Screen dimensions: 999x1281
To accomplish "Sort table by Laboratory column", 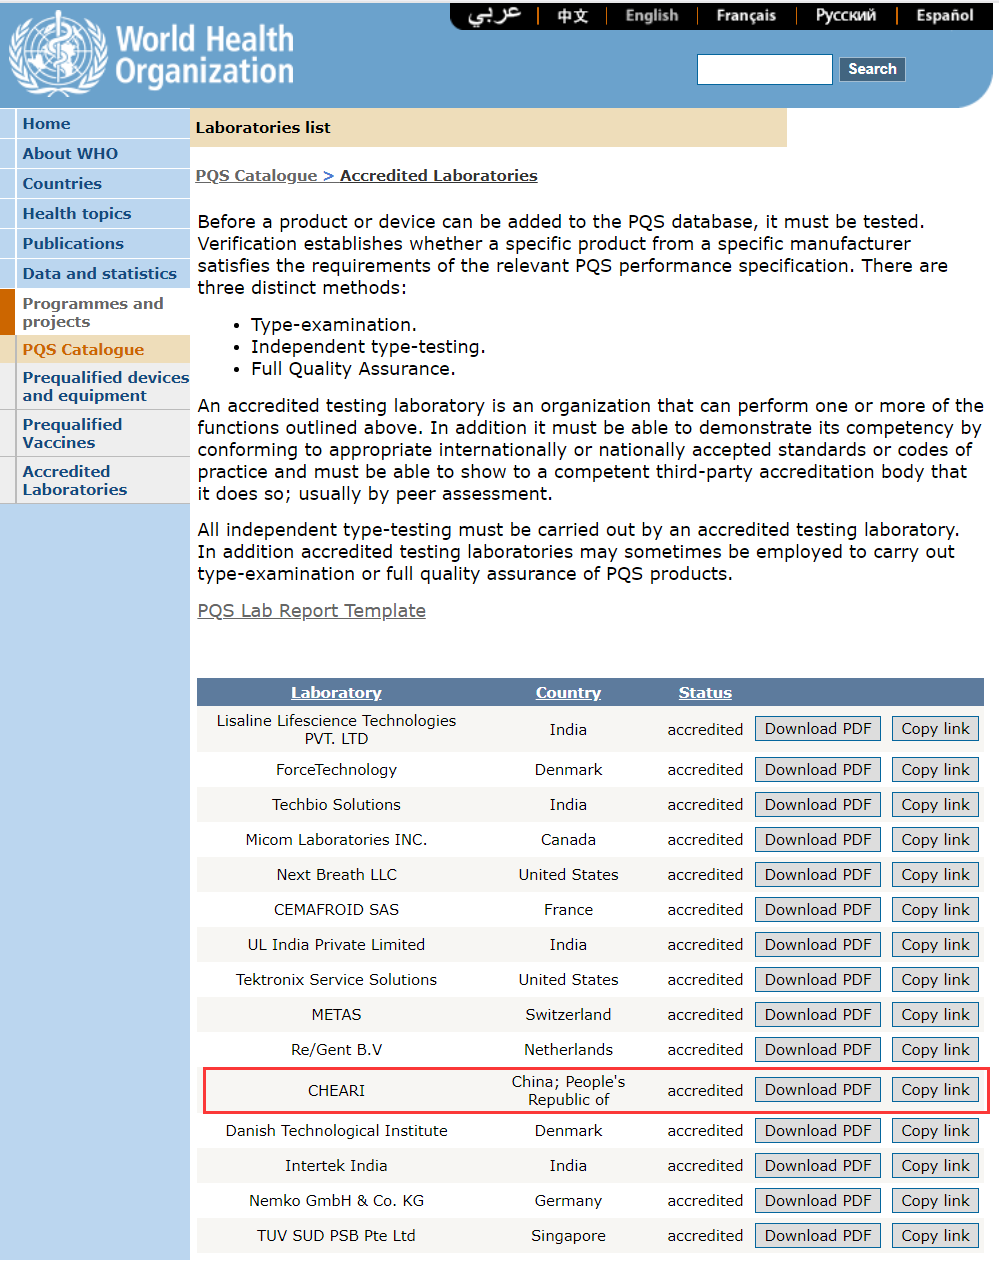I will coord(336,693).
